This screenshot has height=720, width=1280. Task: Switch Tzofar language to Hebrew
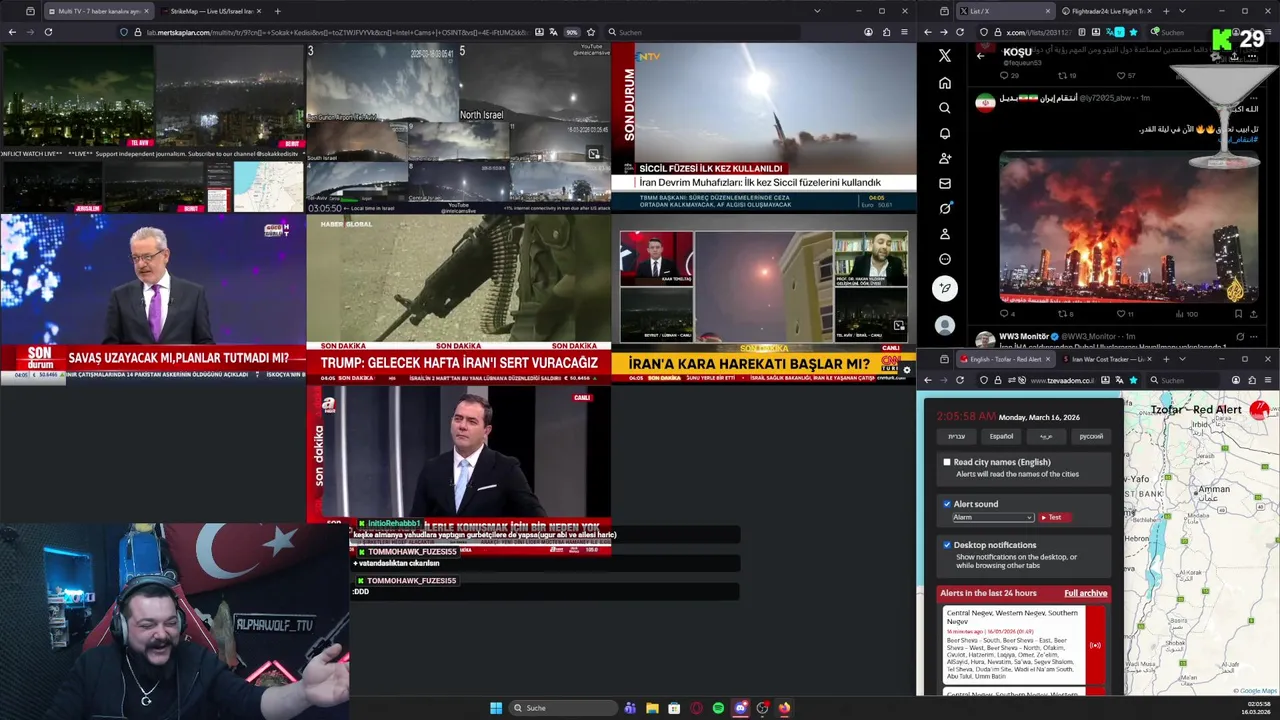click(x=957, y=436)
